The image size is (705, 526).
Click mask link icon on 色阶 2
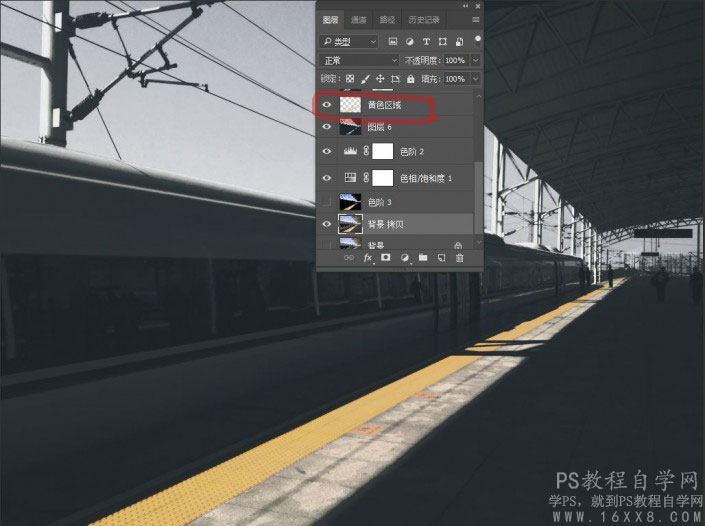point(366,152)
